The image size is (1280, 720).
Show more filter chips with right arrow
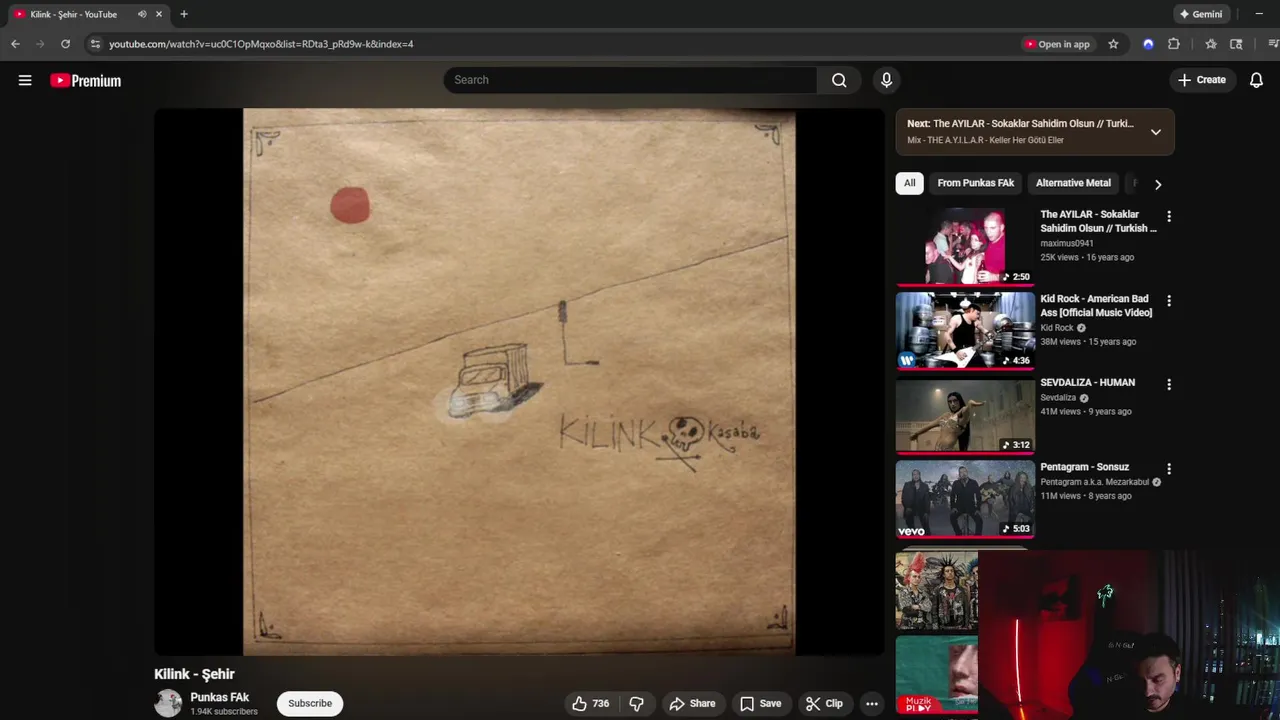coord(1158,184)
